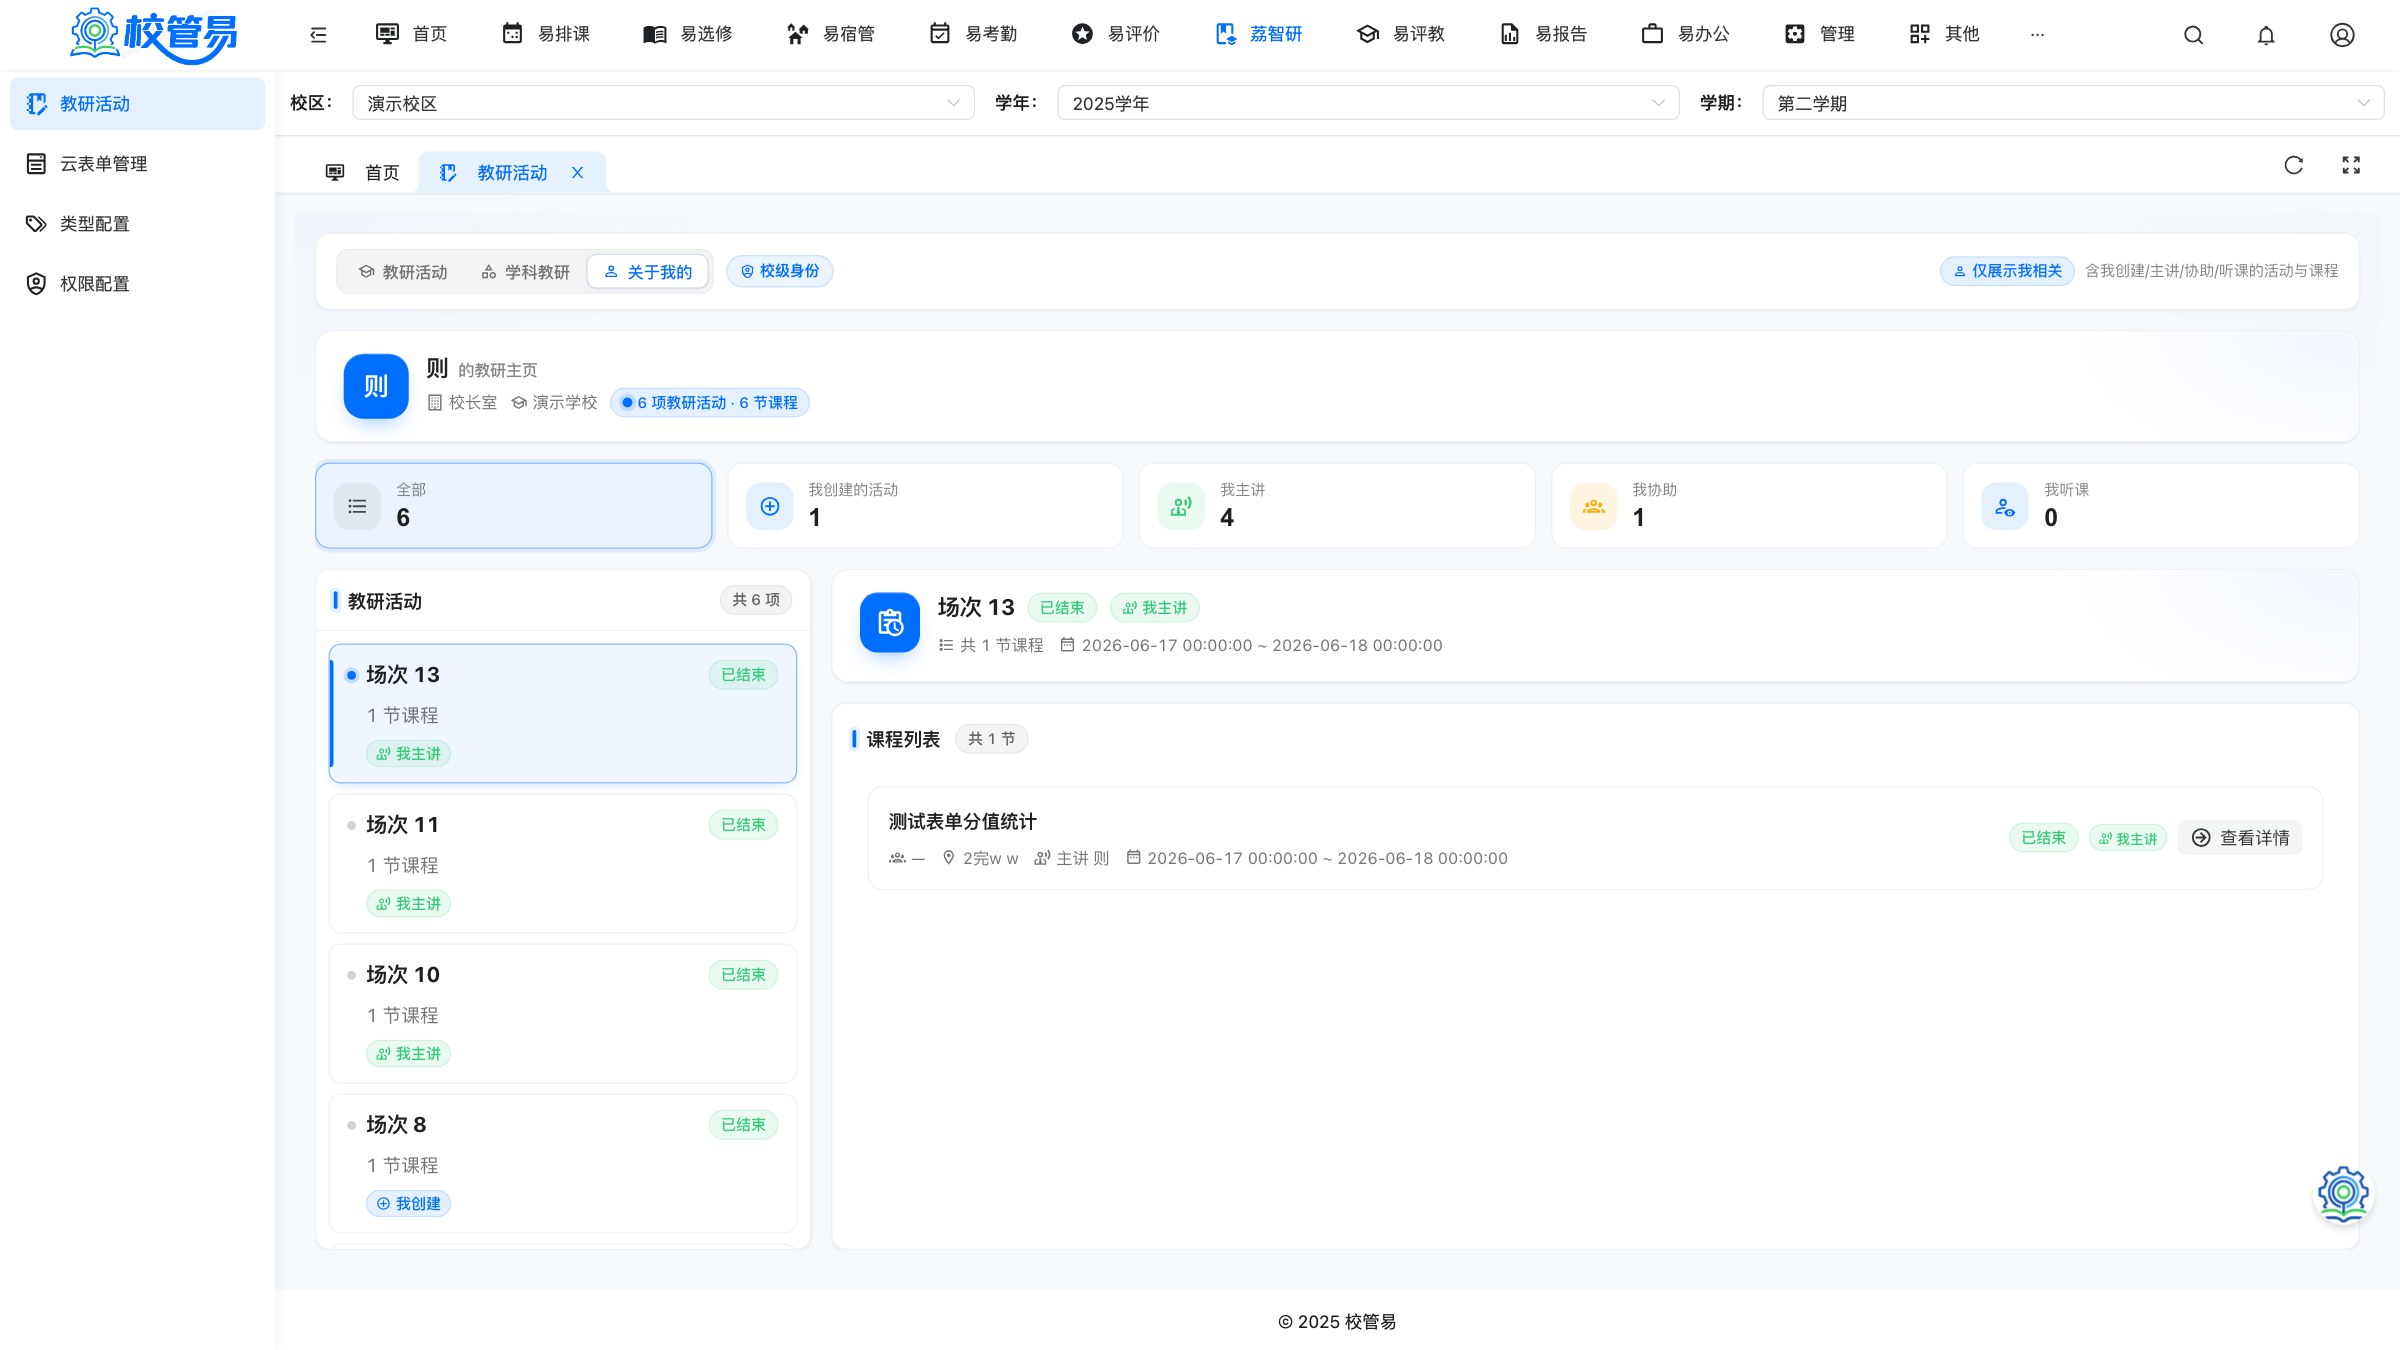Click the 我协助 group icon
Screen dimensions: 2400x1350
1594,506
